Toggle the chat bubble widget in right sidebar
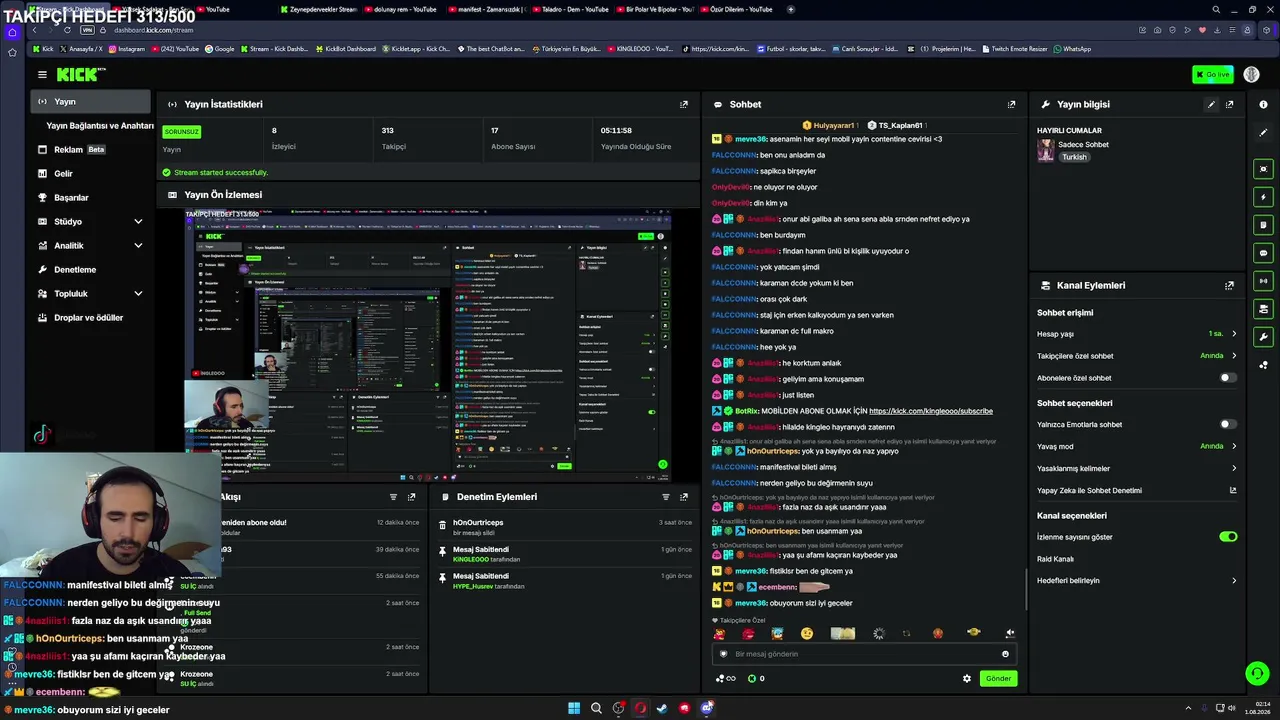Image resolution: width=1280 pixels, height=720 pixels. 1264,253
